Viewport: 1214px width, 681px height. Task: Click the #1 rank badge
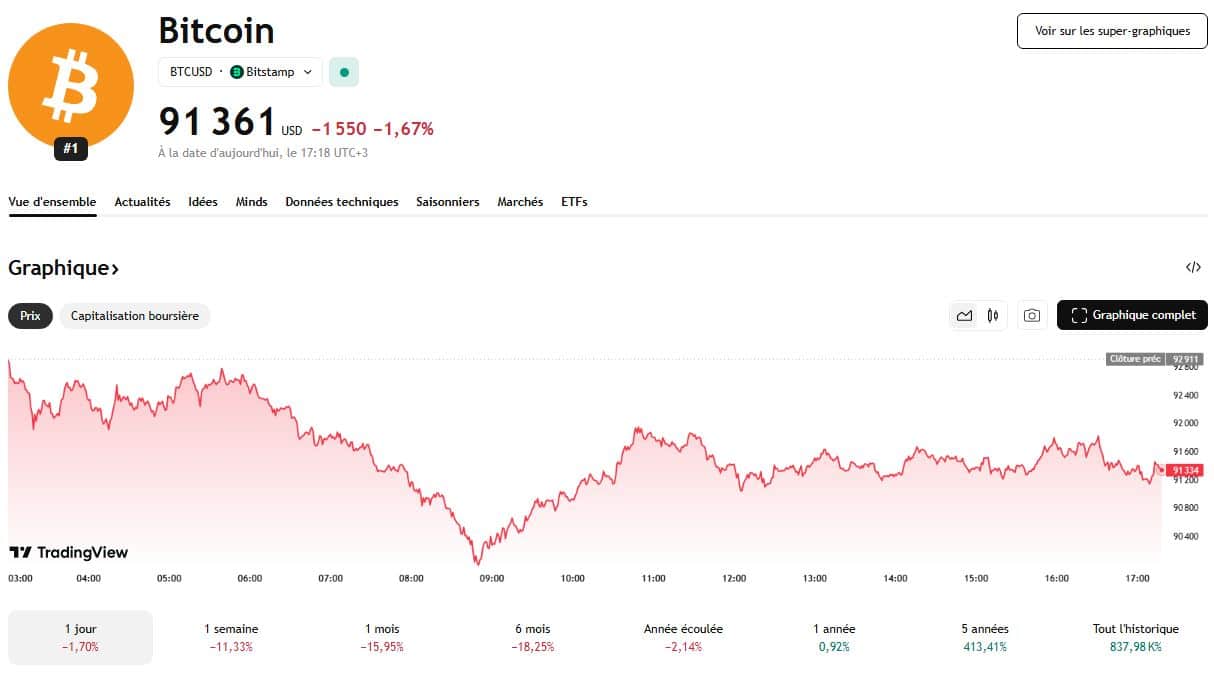pyautogui.click(x=71, y=150)
